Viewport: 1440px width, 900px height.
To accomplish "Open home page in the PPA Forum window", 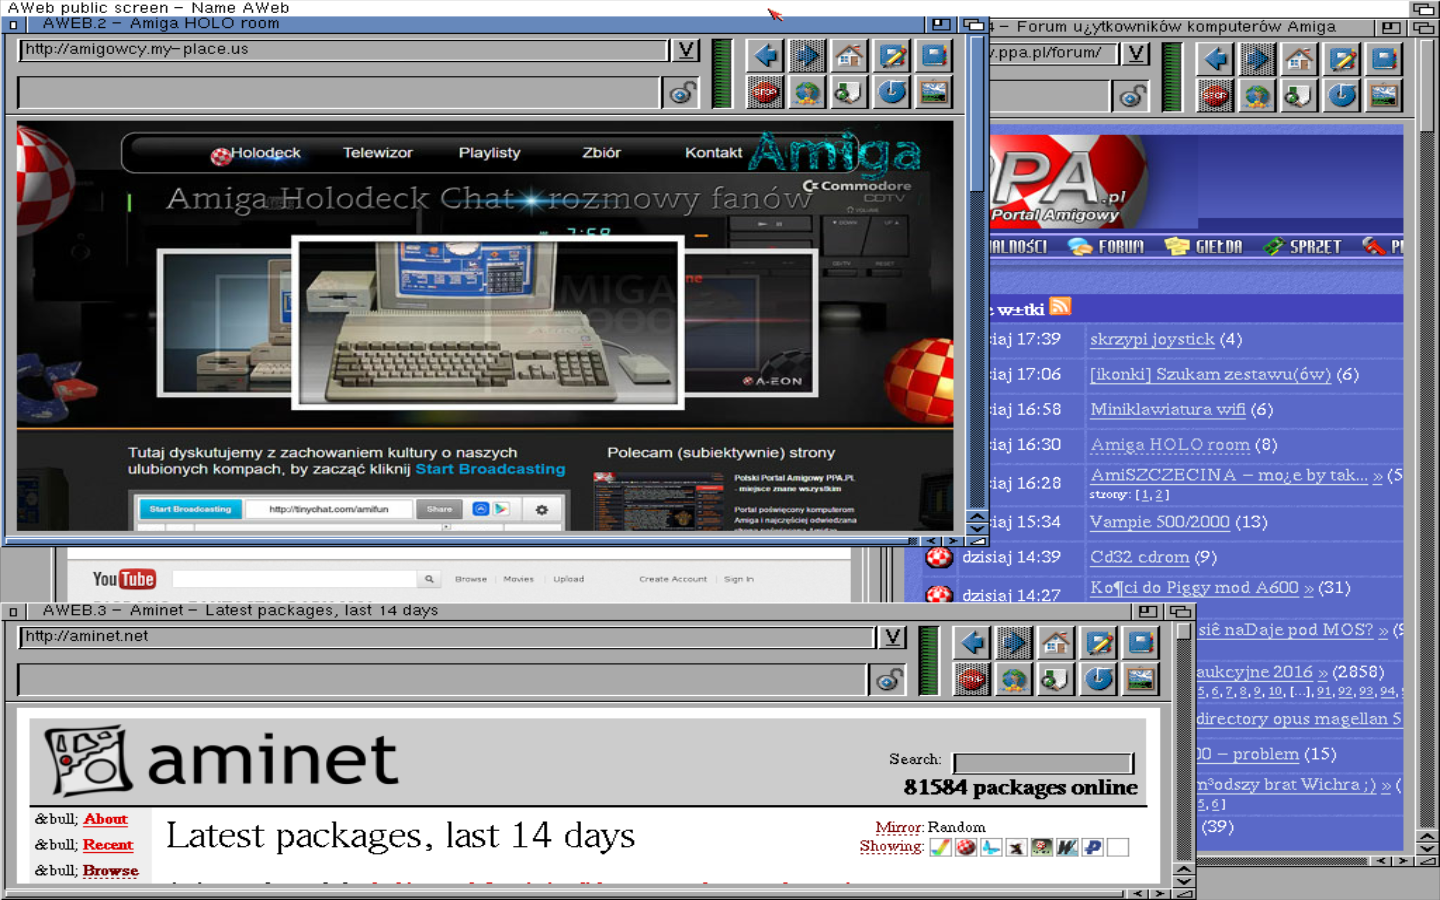I will tap(1300, 59).
